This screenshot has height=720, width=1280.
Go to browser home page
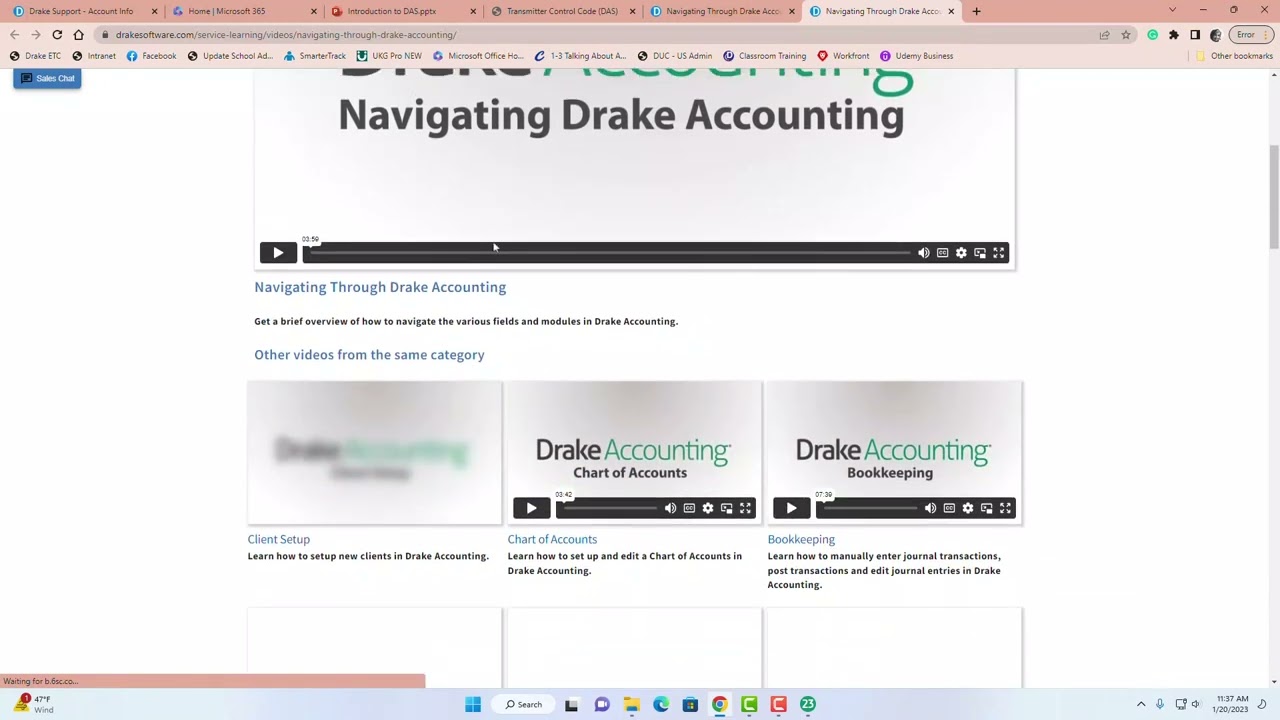pos(78,35)
